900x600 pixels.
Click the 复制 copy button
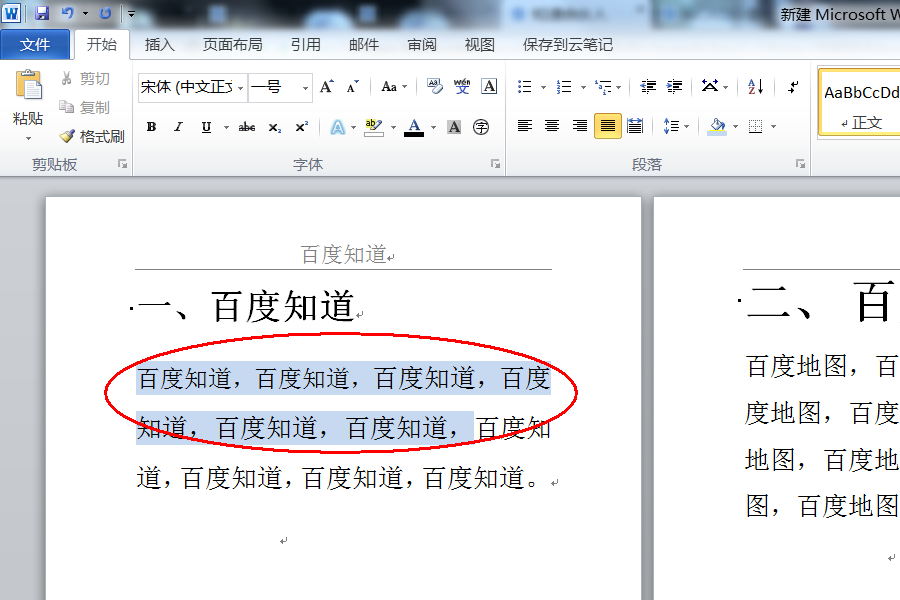tap(85, 107)
